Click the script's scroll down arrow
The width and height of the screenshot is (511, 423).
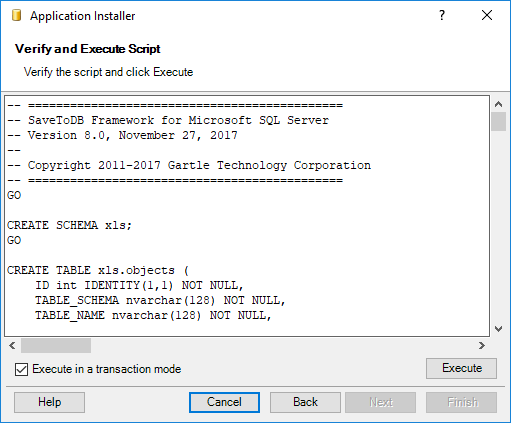(x=498, y=329)
